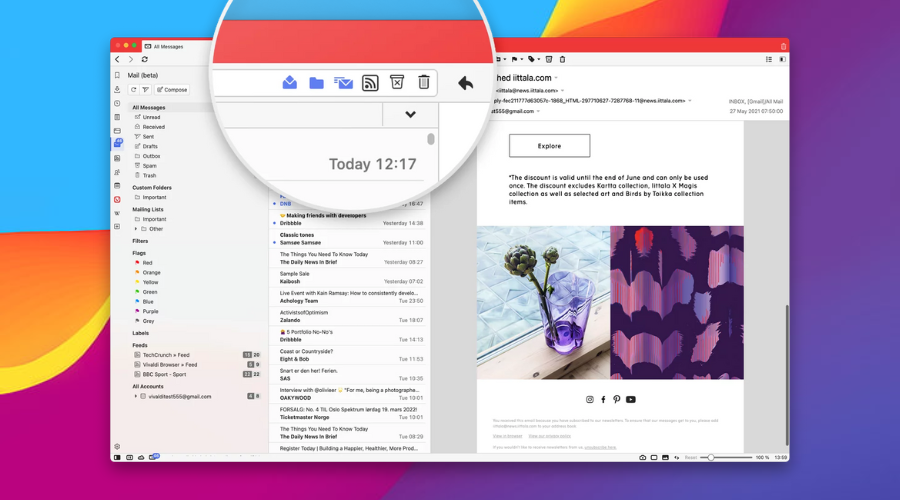Go forward with the forward arrow
The height and width of the screenshot is (500, 900).
(x=131, y=59)
